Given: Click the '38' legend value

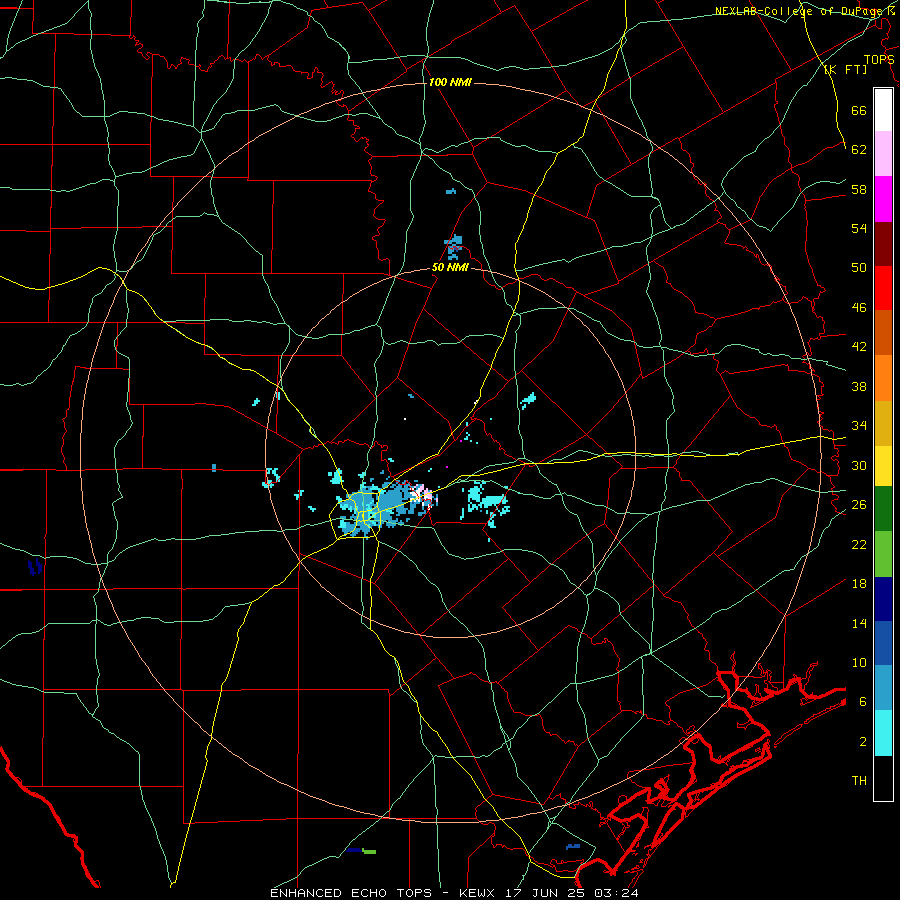Looking at the screenshot, I should [x=859, y=386].
